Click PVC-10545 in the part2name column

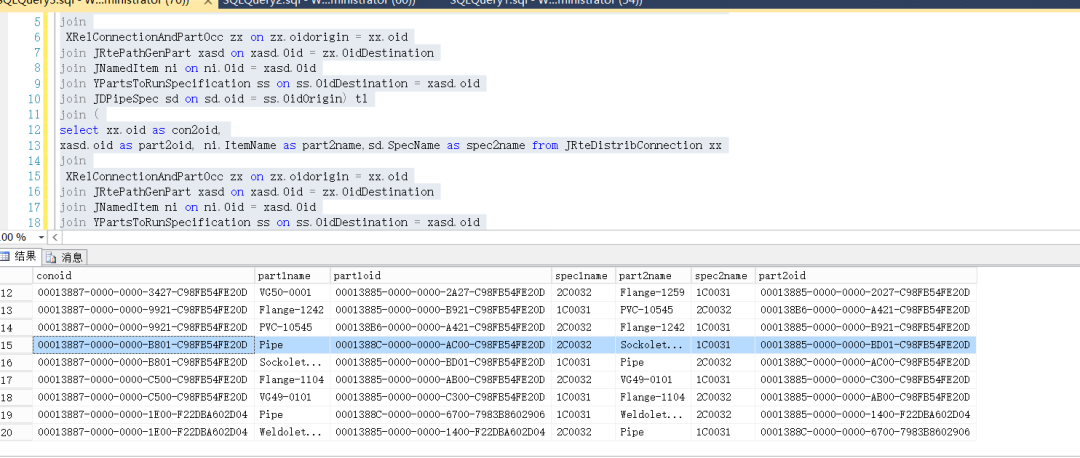pos(653,310)
